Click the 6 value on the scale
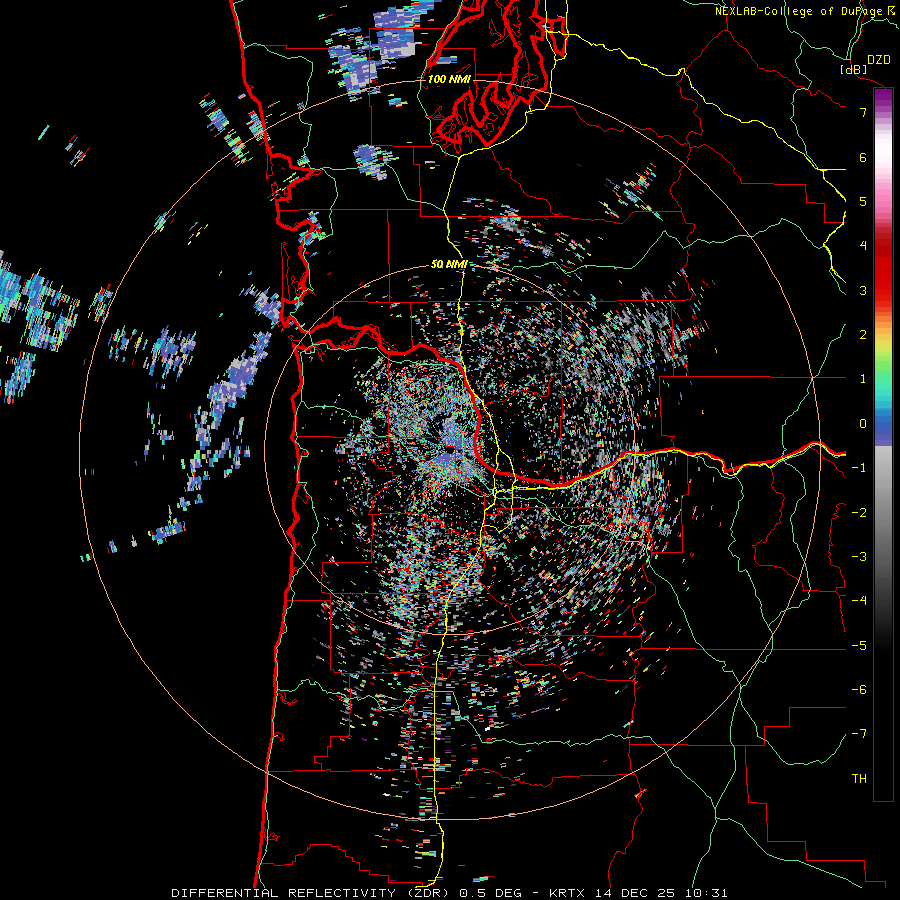This screenshot has height=900, width=900. click(x=863, y=157)
